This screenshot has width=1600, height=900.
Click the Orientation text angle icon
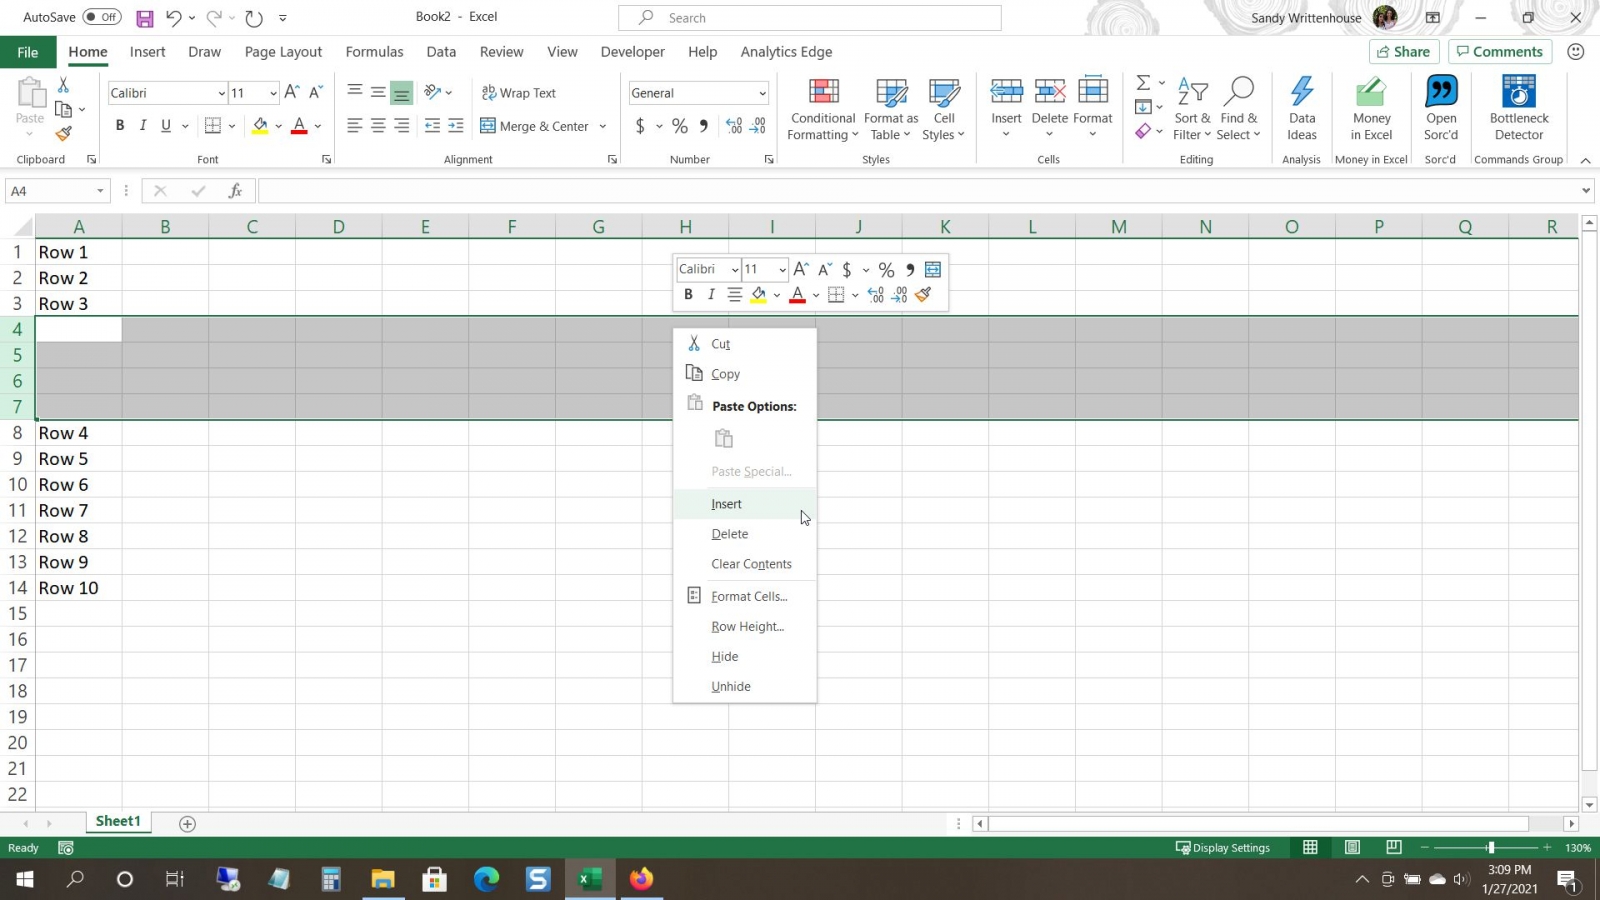pyautogui.click(x=433, y=92)
